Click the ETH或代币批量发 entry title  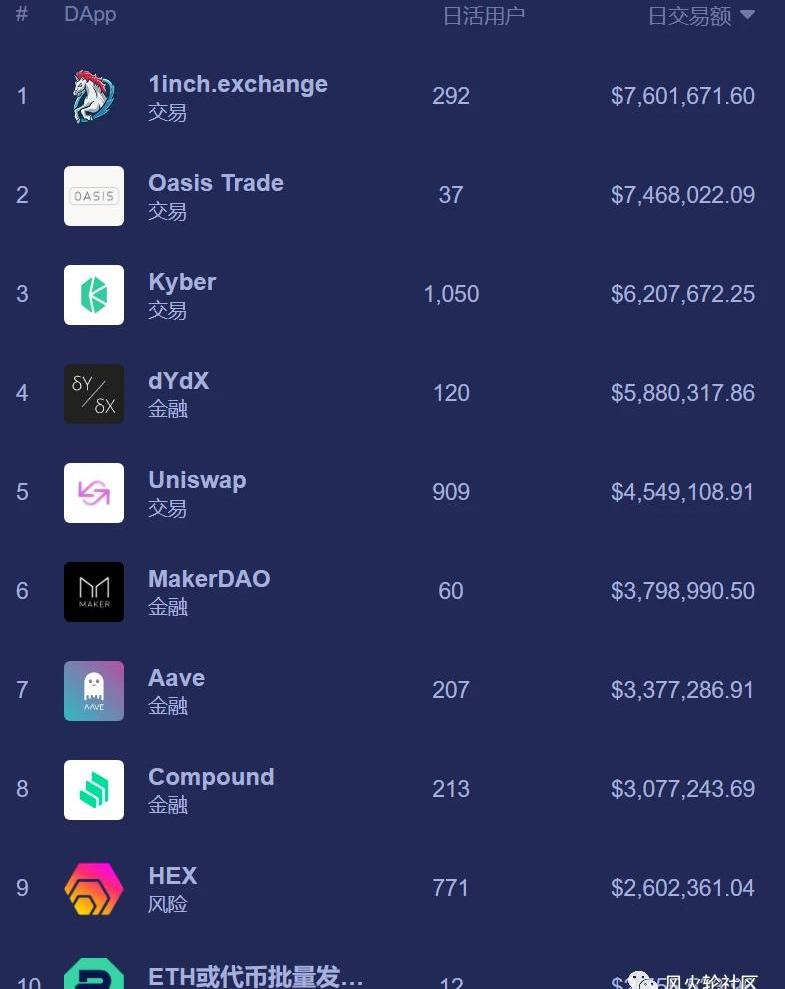255,976
